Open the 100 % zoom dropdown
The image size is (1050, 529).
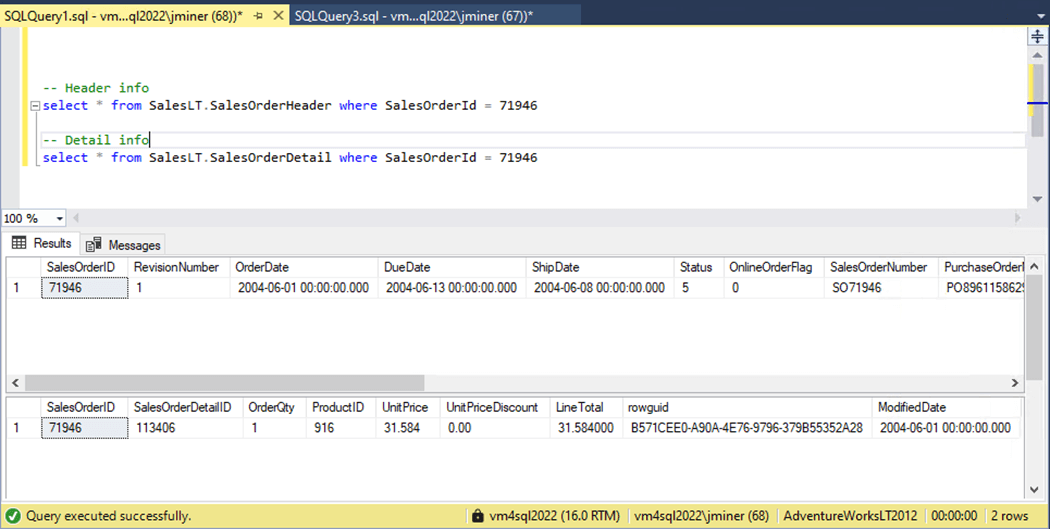[60, 218]
